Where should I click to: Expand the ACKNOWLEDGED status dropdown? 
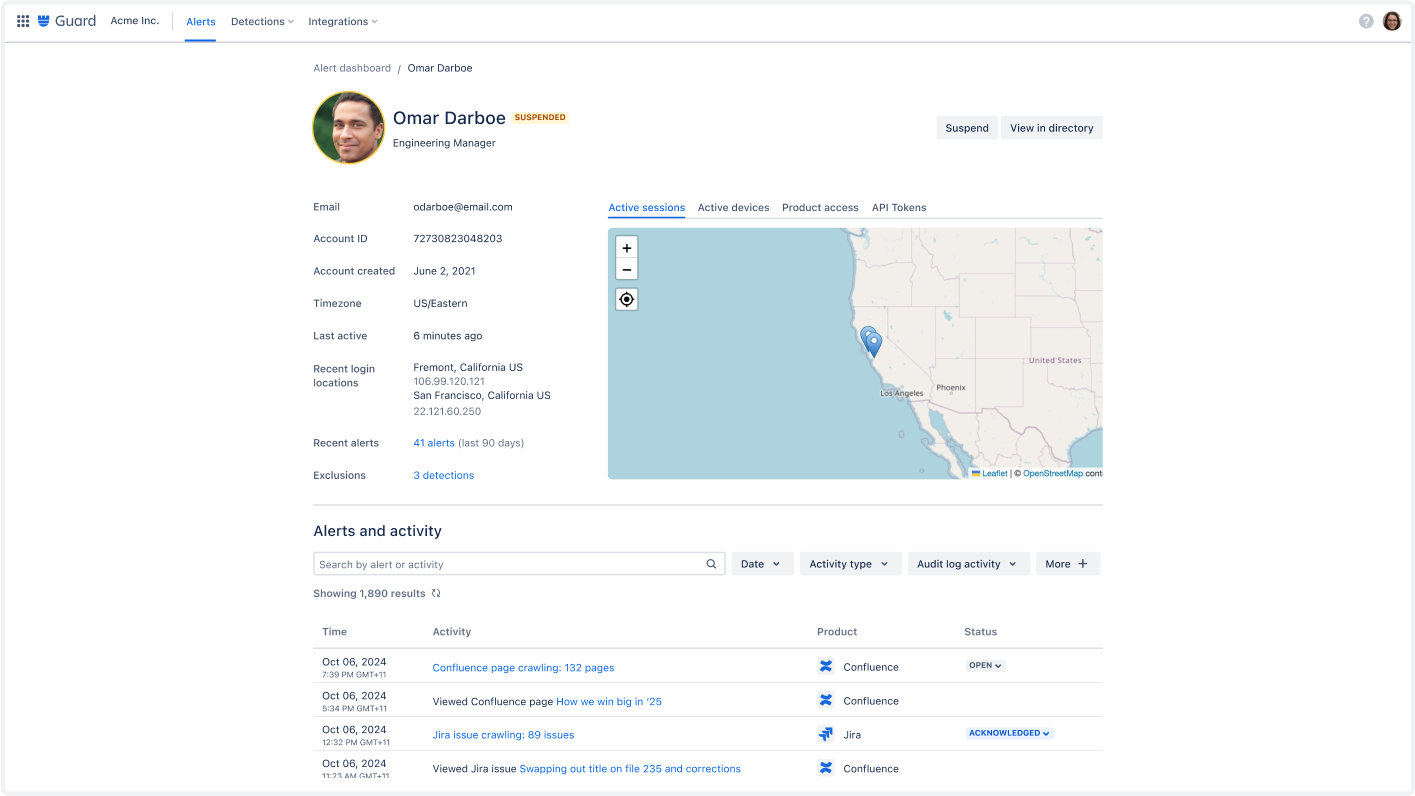tap(1008, 732)
